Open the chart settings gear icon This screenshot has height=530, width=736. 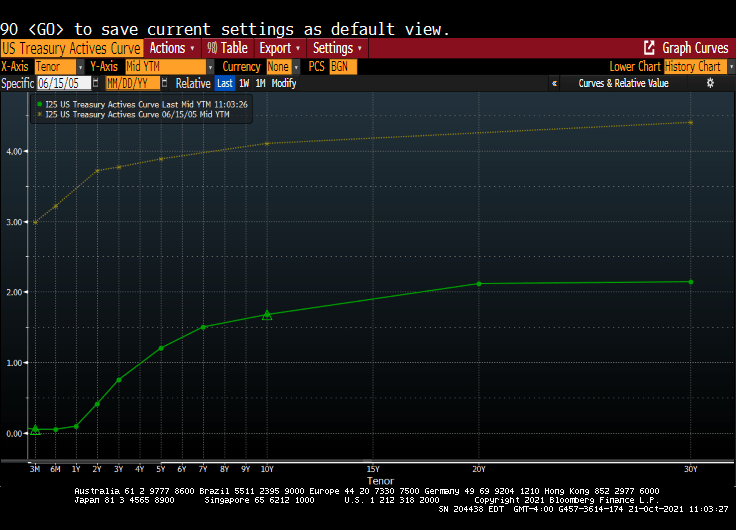711,84
